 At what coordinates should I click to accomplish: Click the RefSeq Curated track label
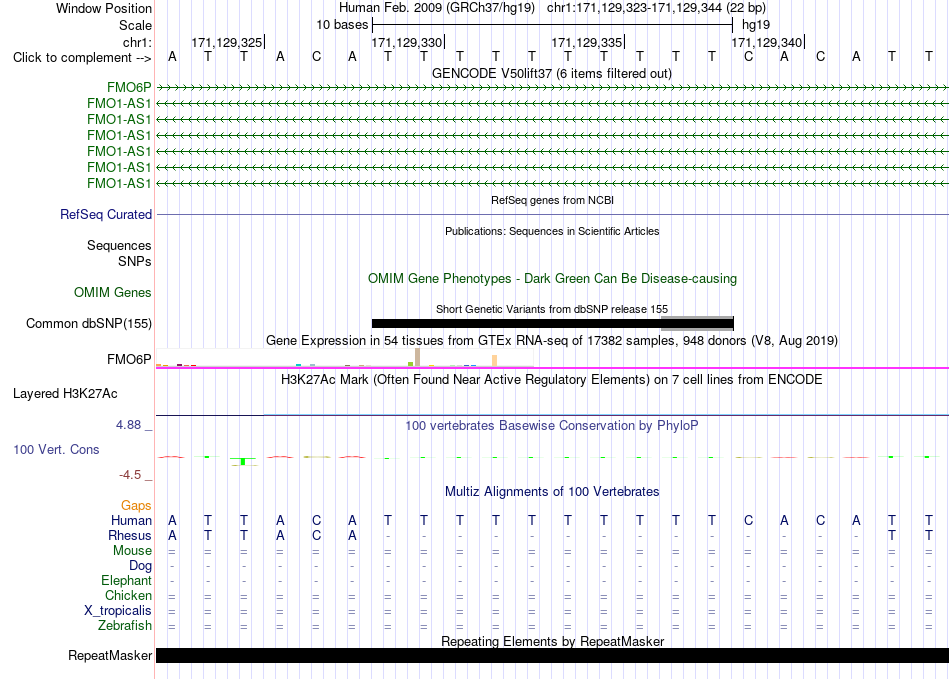(x=106, y=214)
